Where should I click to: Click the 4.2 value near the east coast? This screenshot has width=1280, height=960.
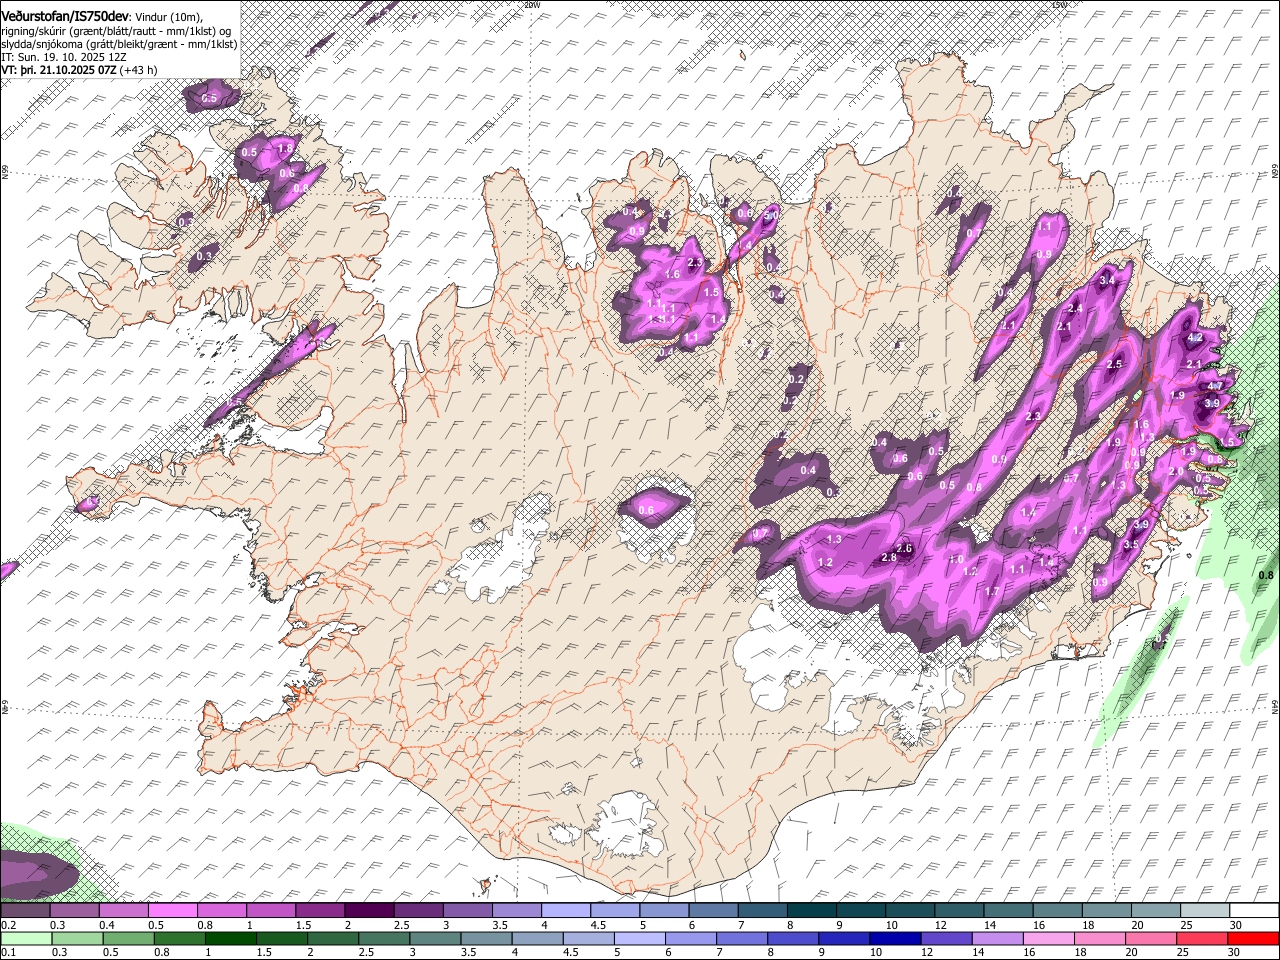tap(1194, 338)
